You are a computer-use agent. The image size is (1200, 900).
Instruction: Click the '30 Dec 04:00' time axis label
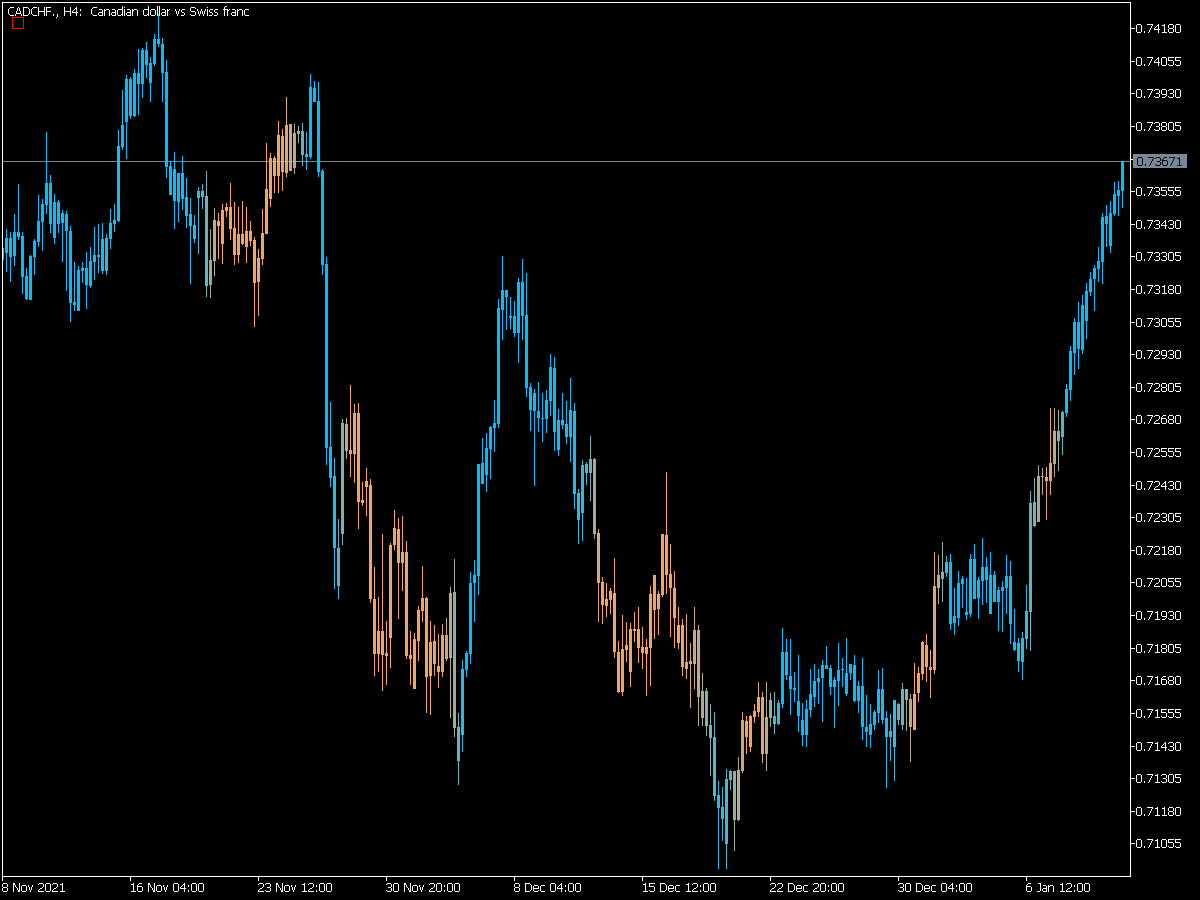[x=935, y=888]
